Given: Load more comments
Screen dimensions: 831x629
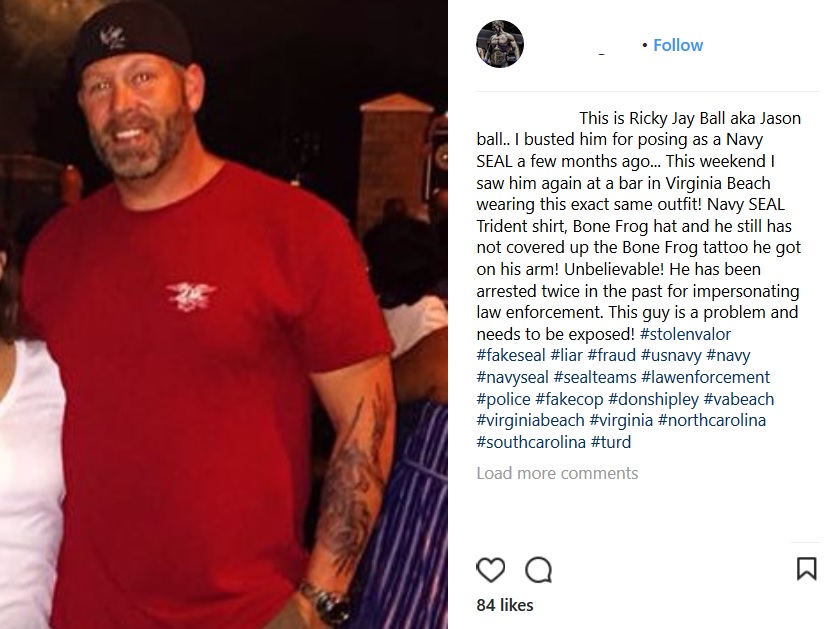Looking at the screenshot, I should 557,473.
